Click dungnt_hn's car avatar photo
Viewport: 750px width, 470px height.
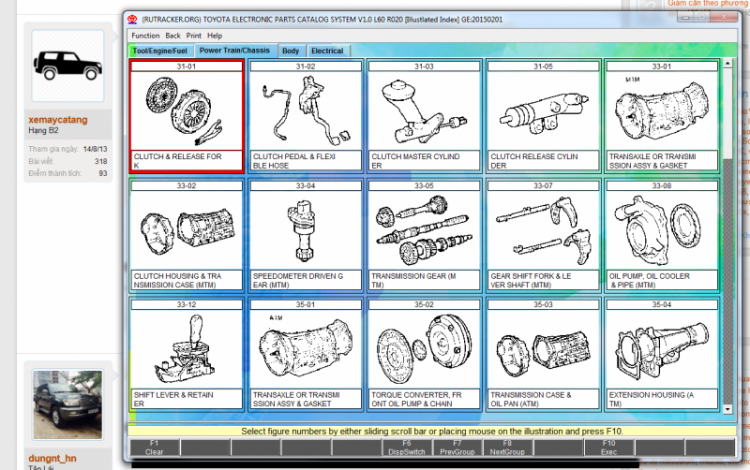67,404
